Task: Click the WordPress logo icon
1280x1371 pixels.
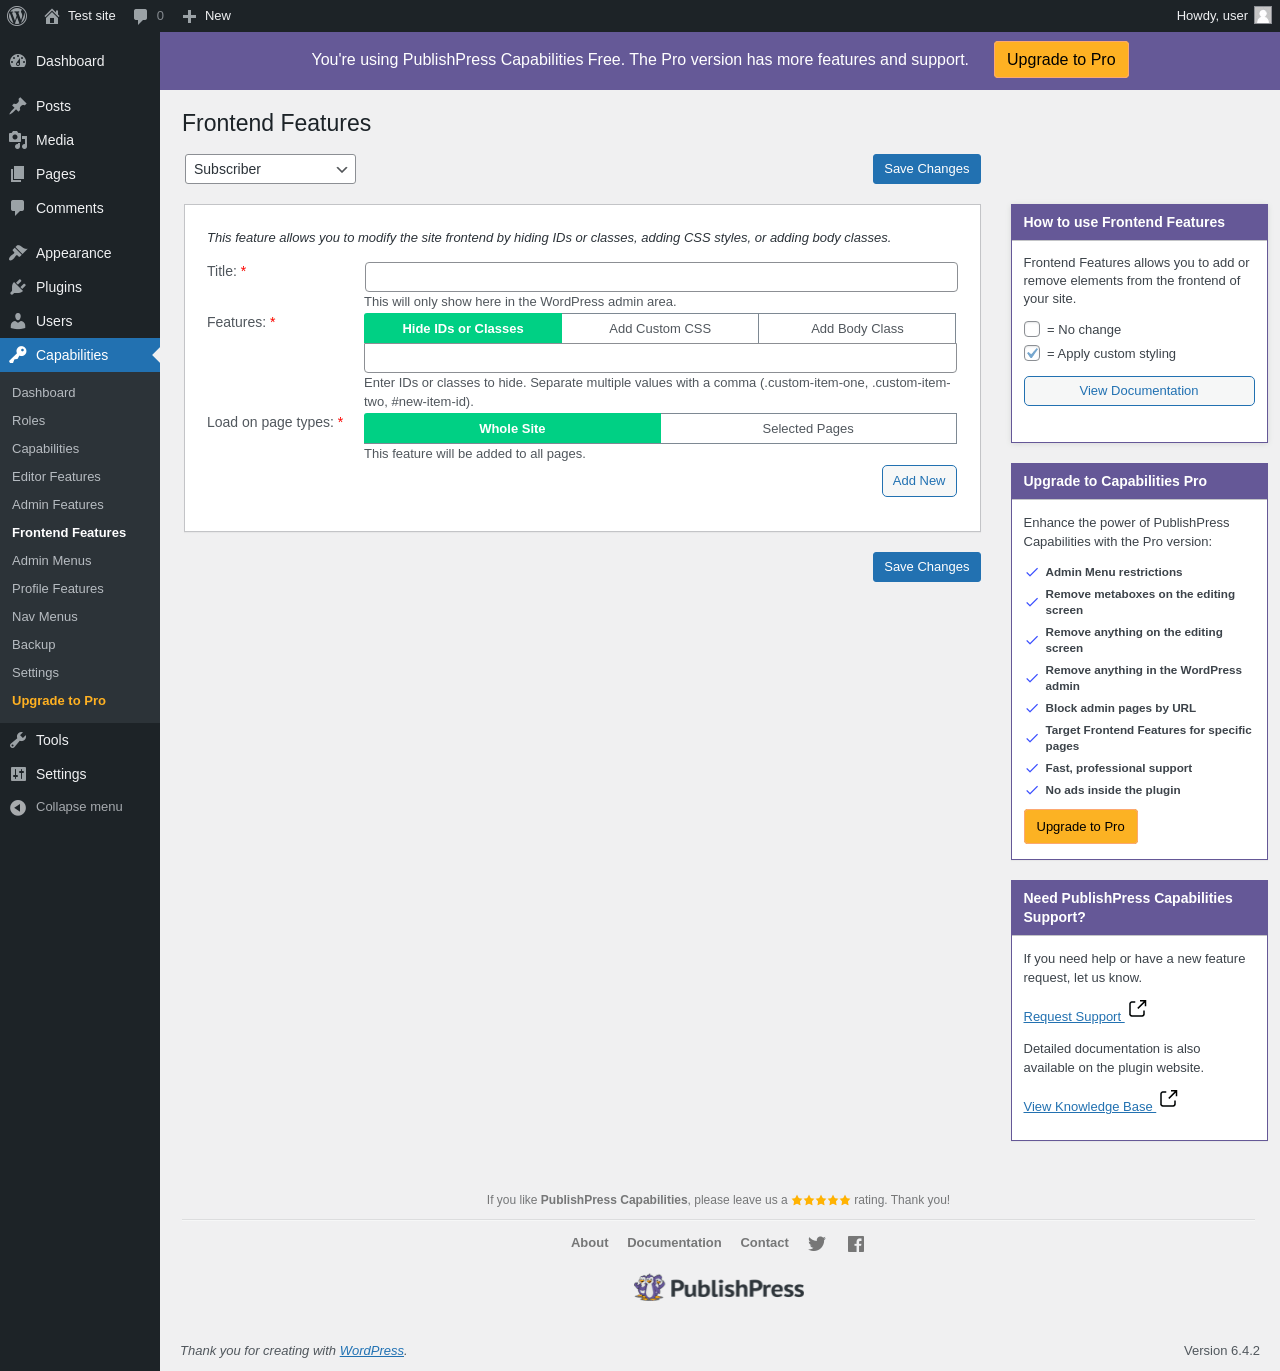Action: click(x=17, y=16)
